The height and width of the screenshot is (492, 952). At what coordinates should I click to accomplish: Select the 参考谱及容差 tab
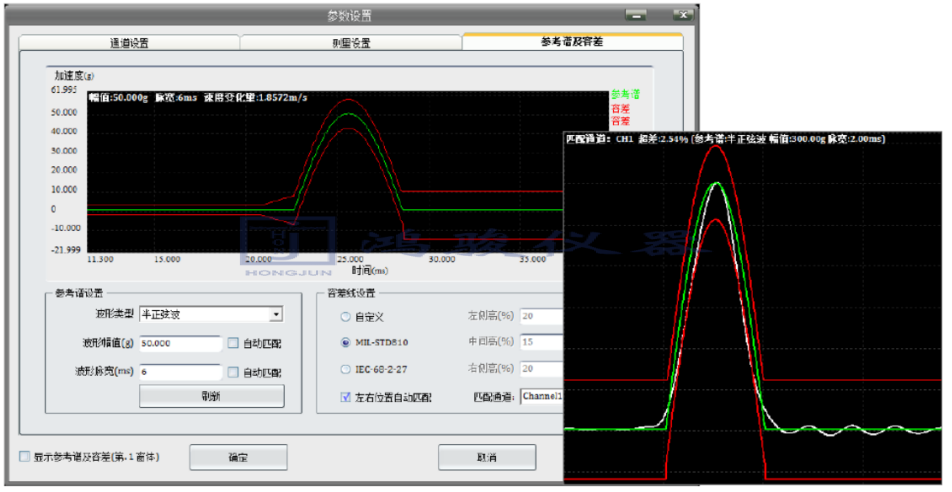572,42
